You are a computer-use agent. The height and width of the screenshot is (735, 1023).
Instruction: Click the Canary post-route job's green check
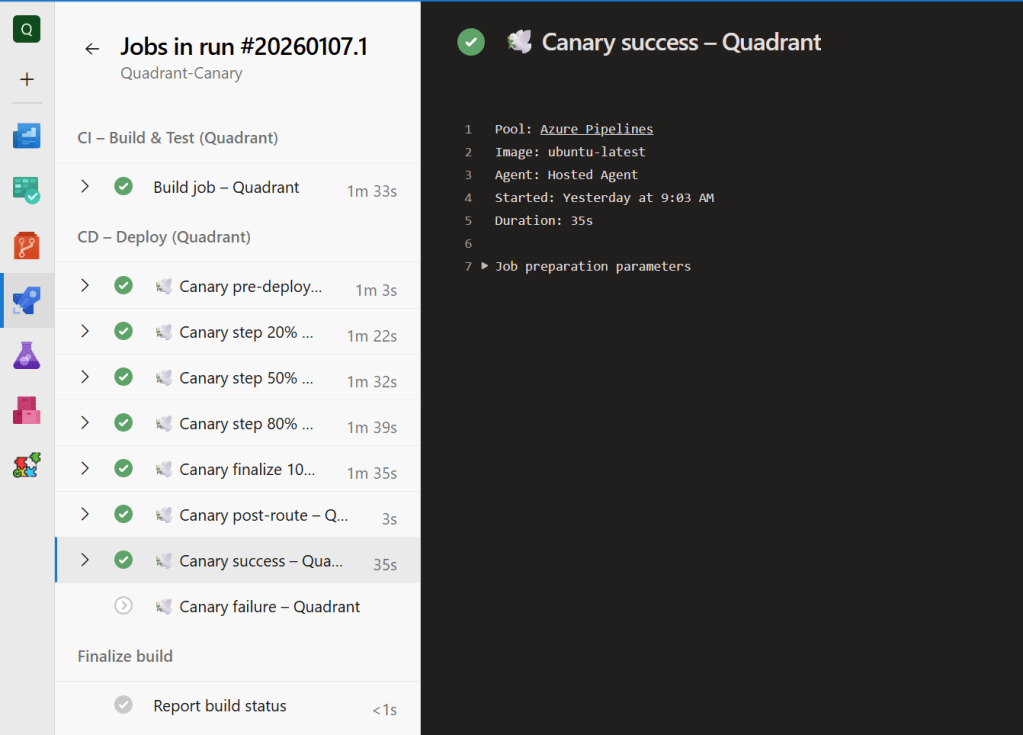[x=123, y=514]
